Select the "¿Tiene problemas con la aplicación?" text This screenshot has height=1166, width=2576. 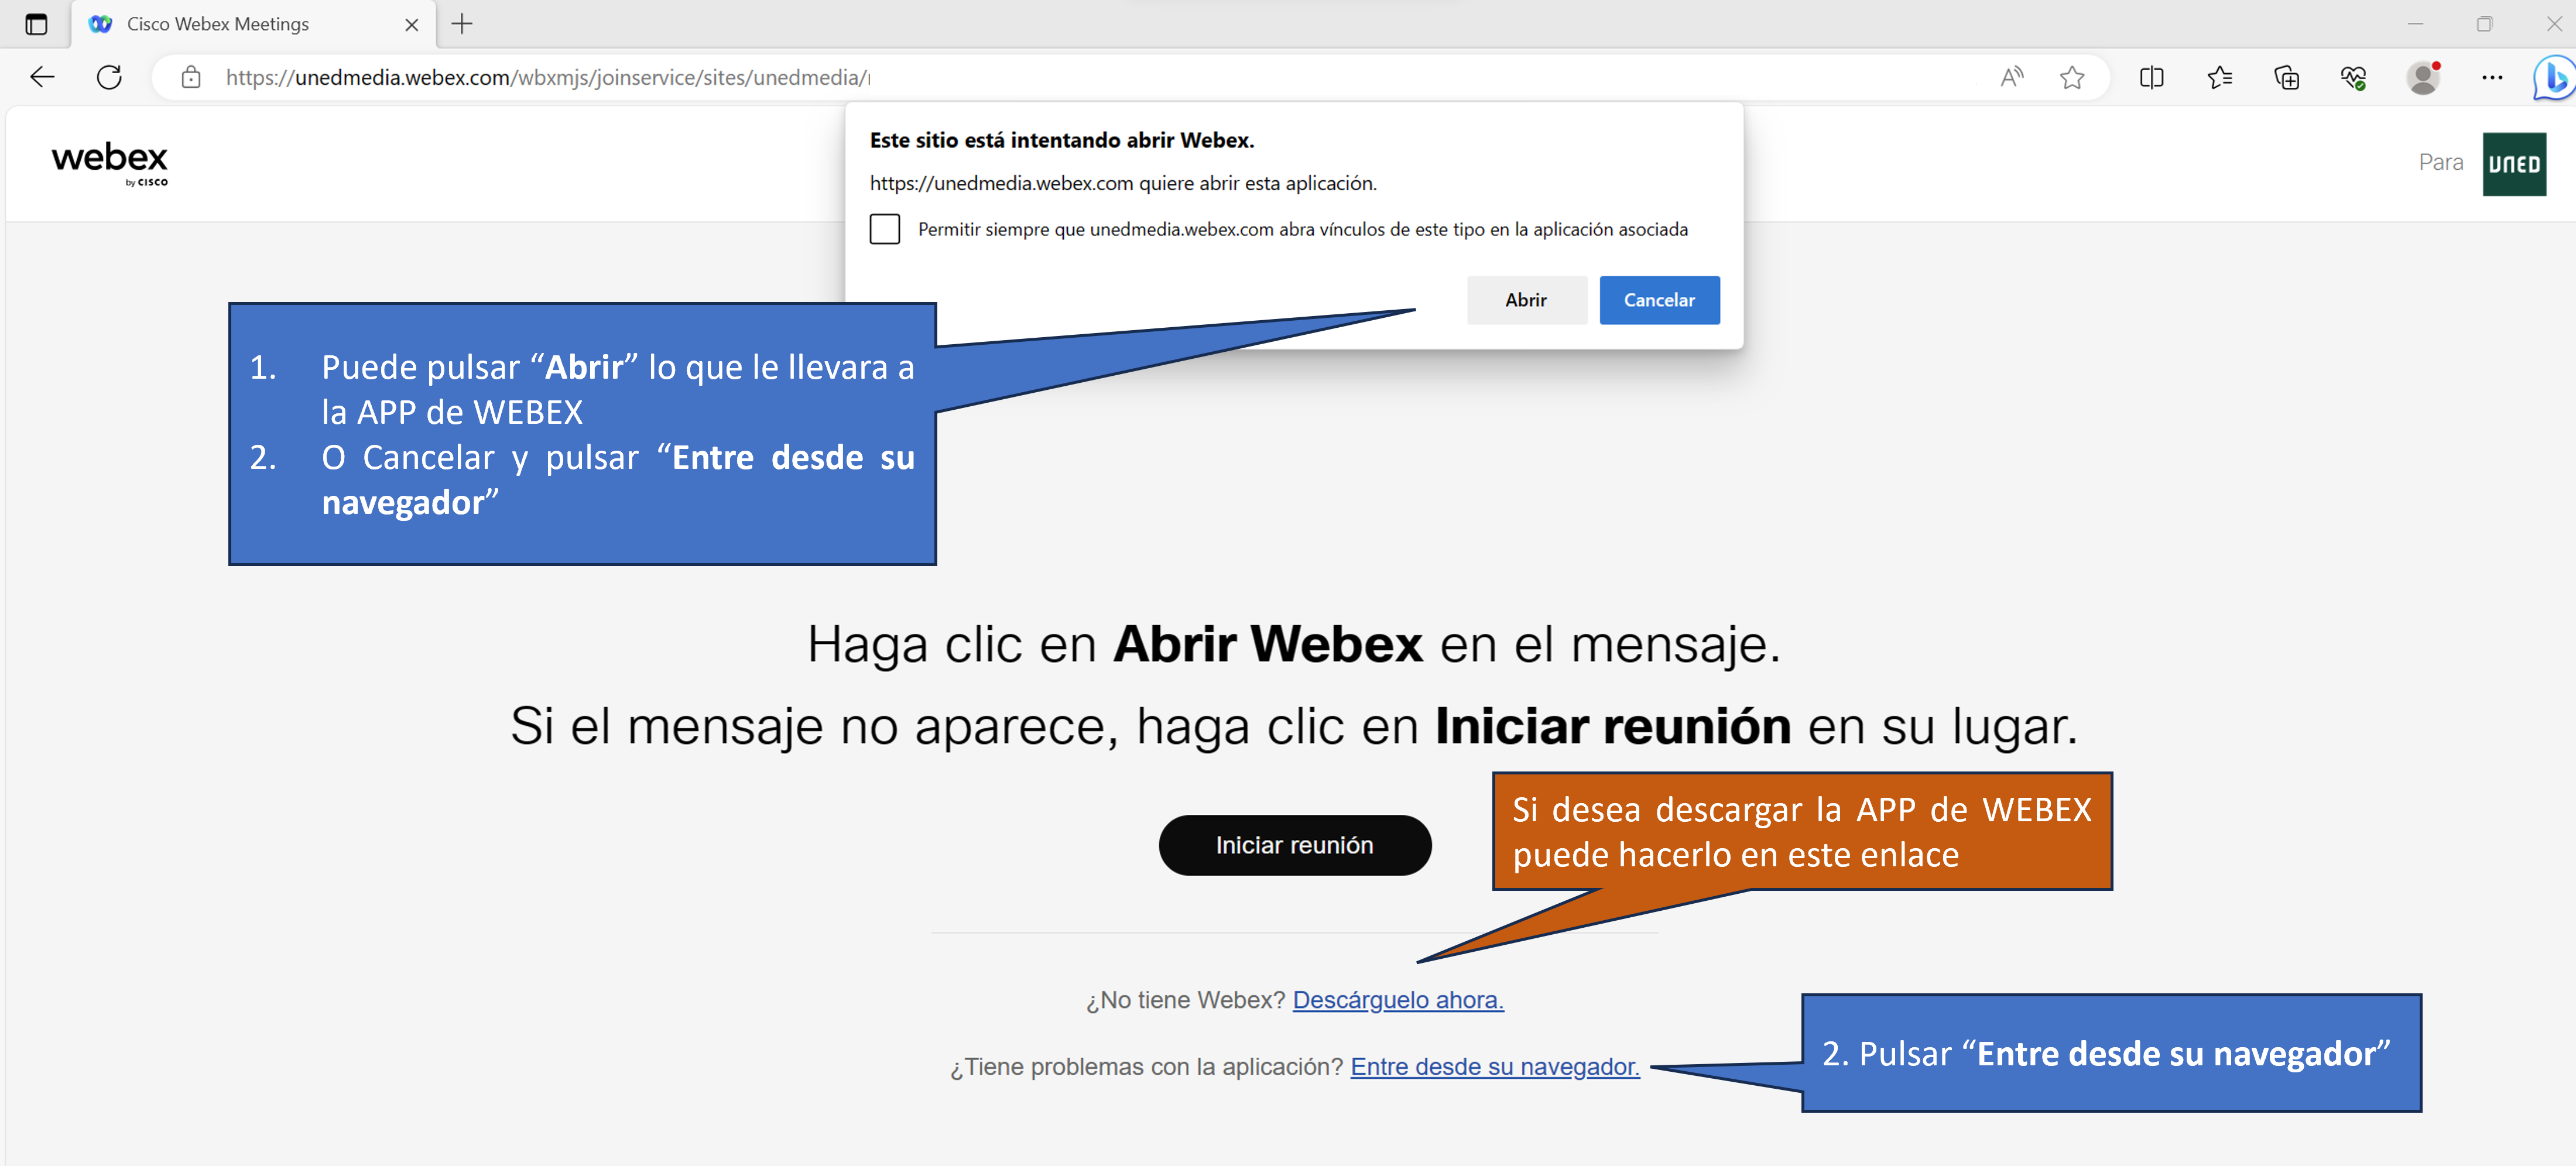1147,1067
